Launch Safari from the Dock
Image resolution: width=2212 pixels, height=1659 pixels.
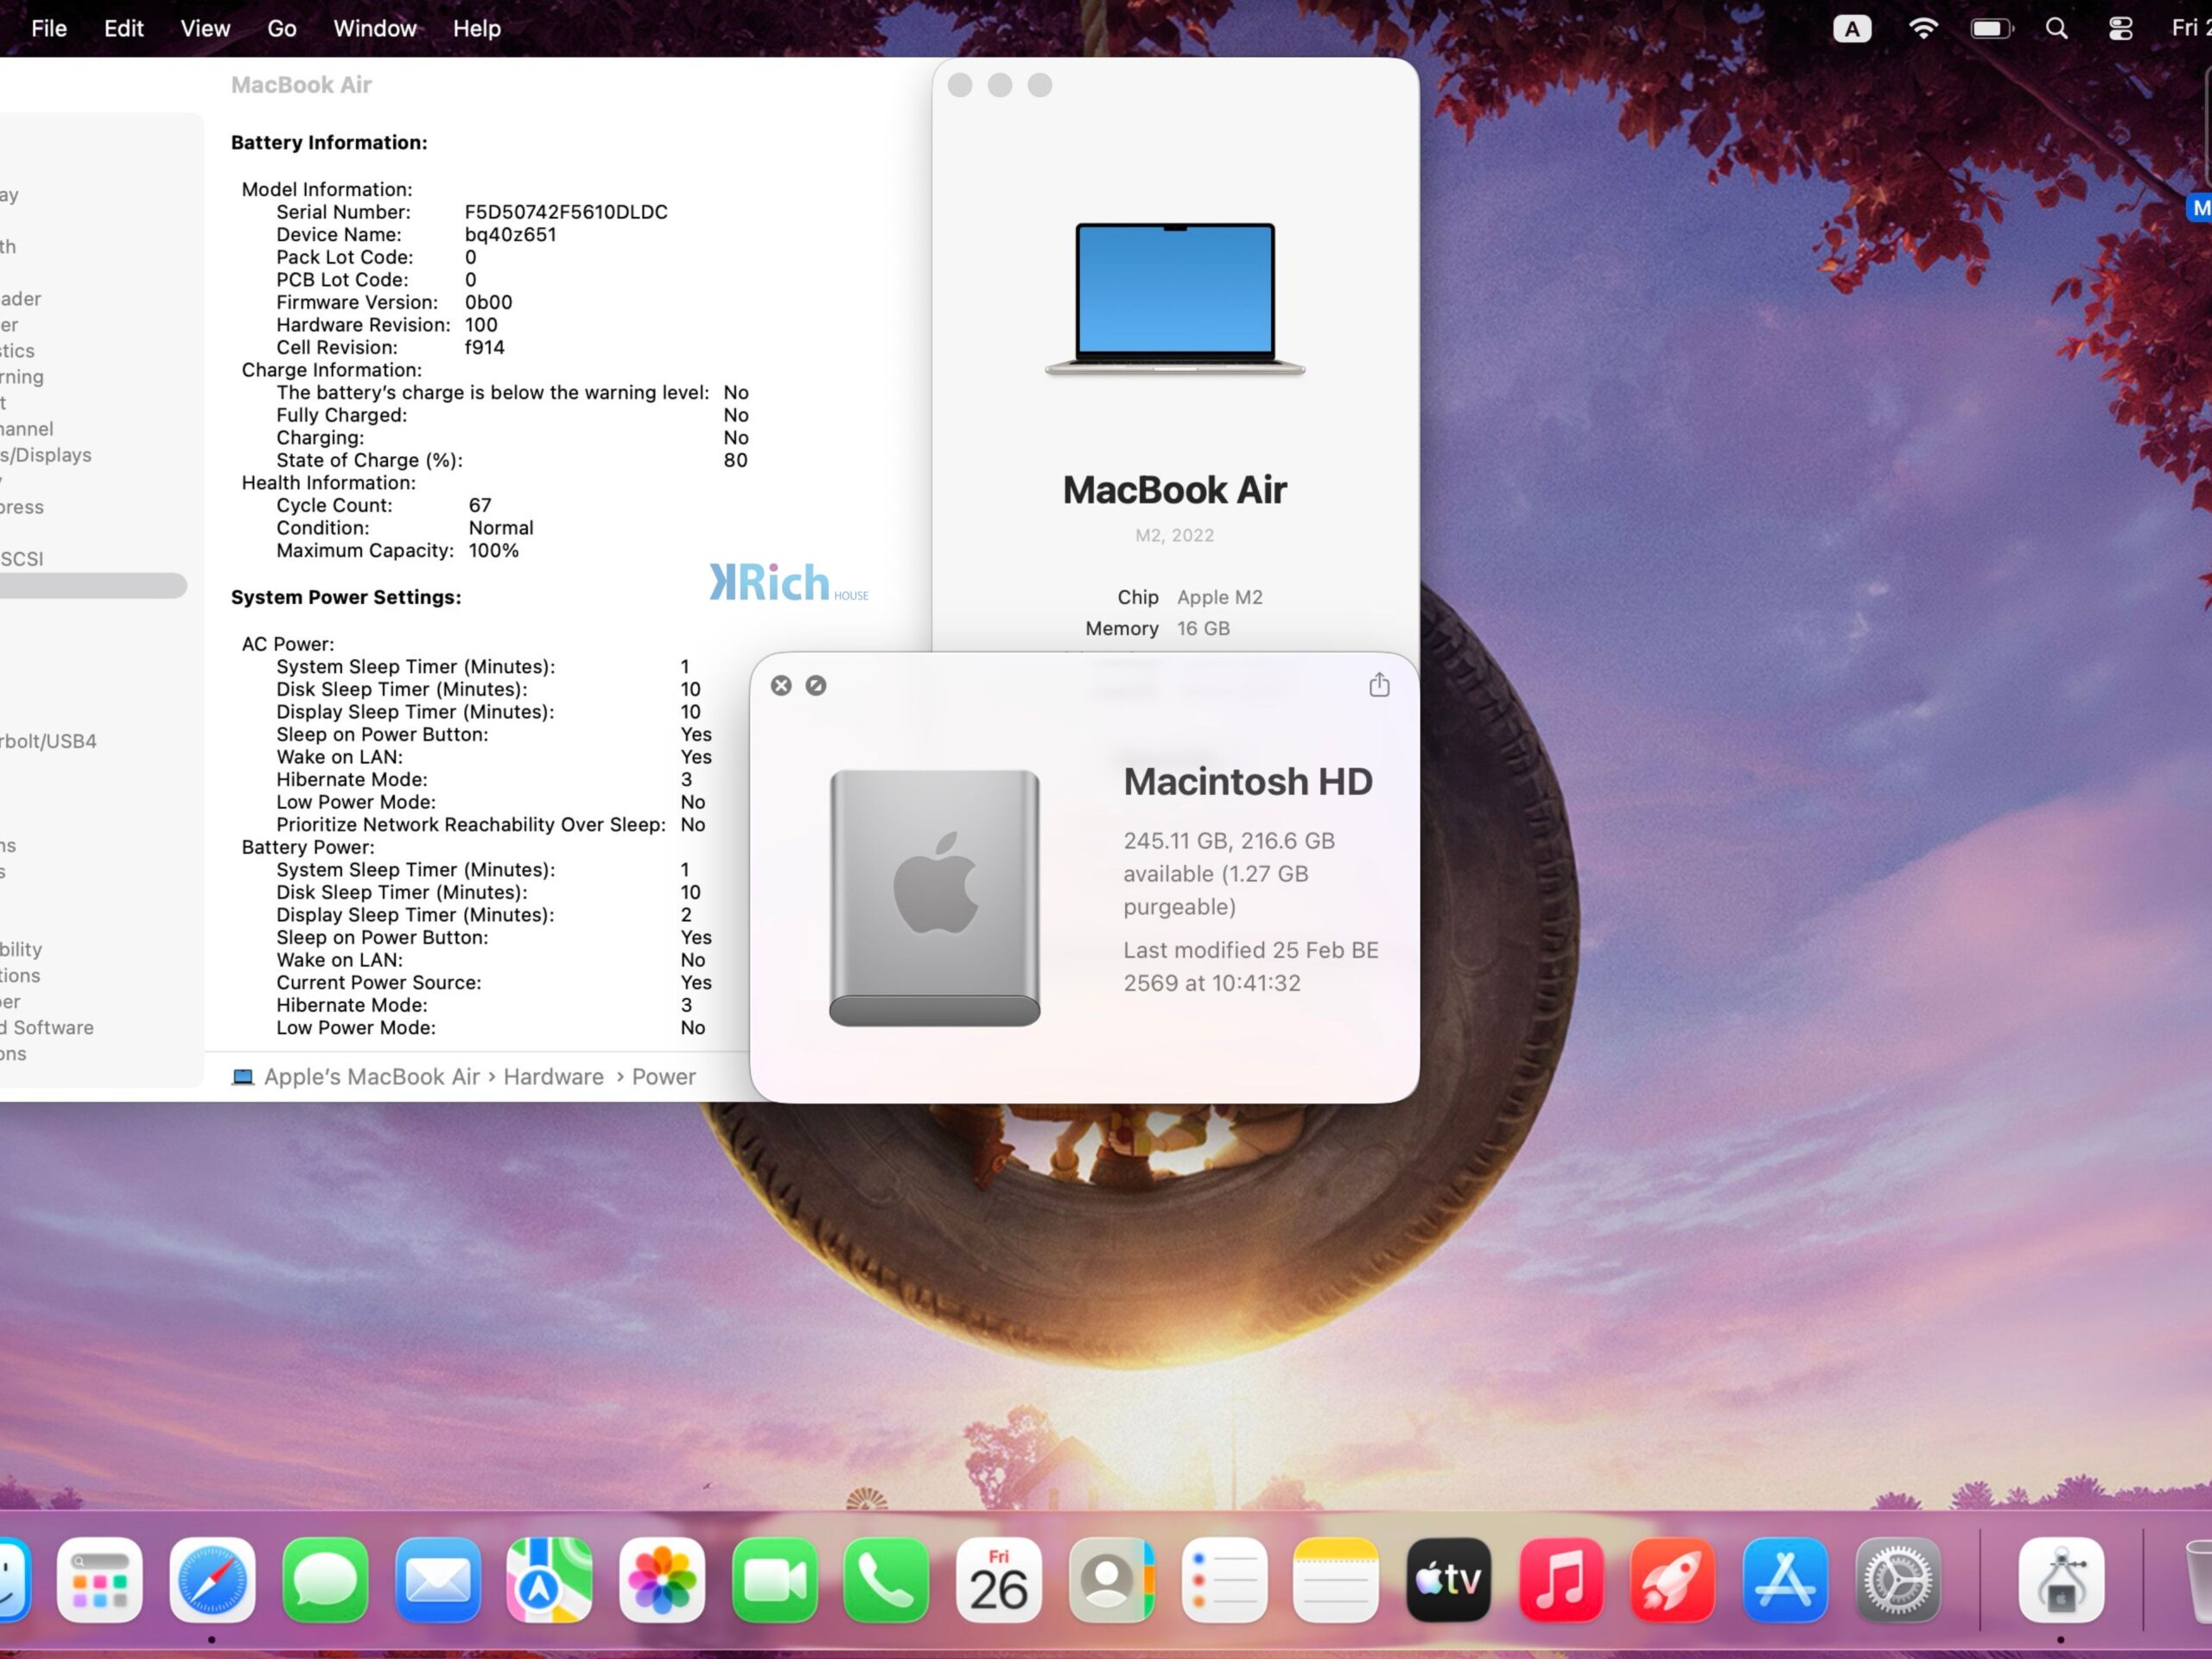tap(212, 1580)
